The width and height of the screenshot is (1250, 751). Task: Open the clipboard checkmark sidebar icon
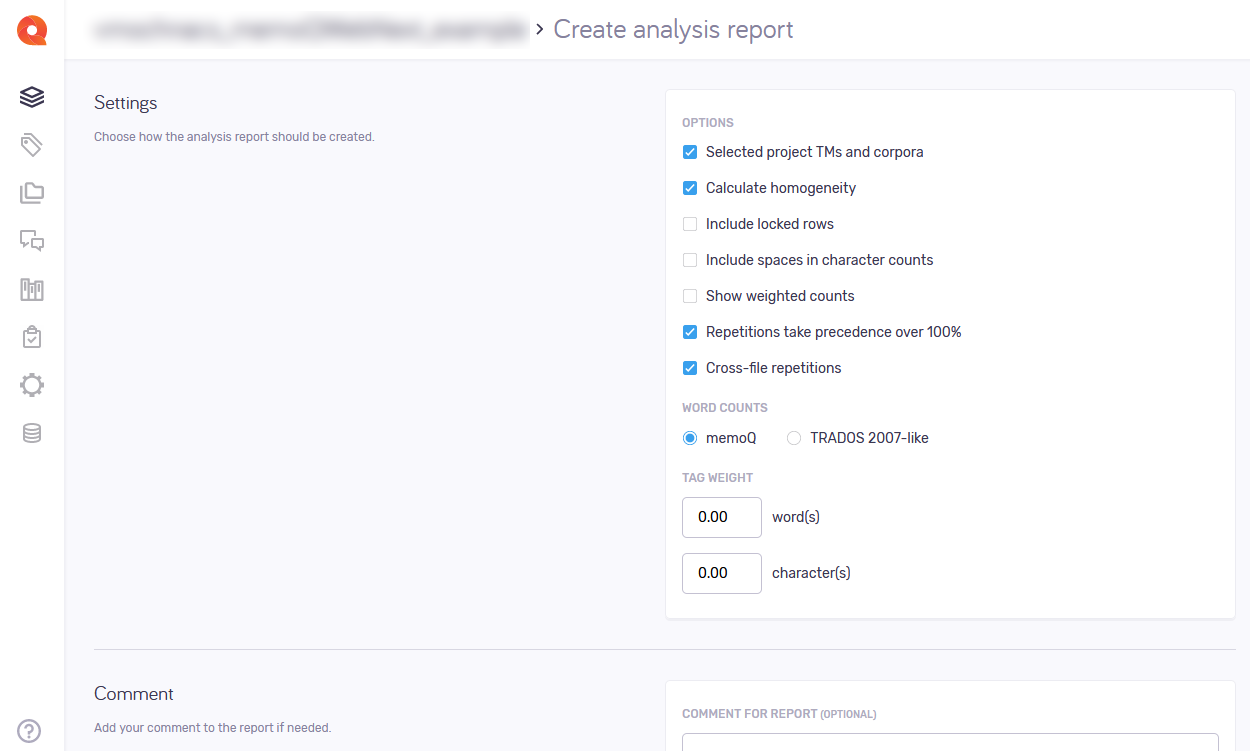click(x=32, y=337)
